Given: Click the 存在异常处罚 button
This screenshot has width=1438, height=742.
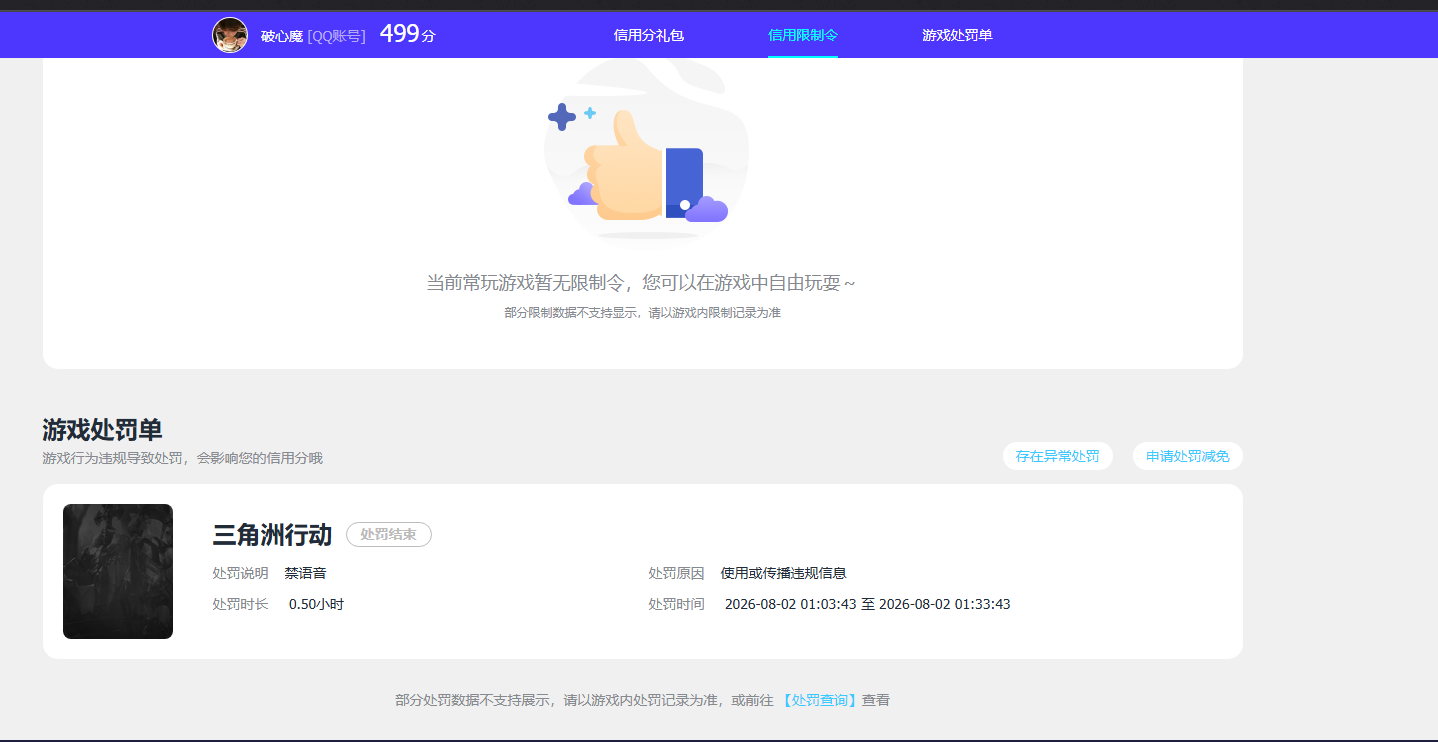Looking at the screenshot, I should 1058,456.
